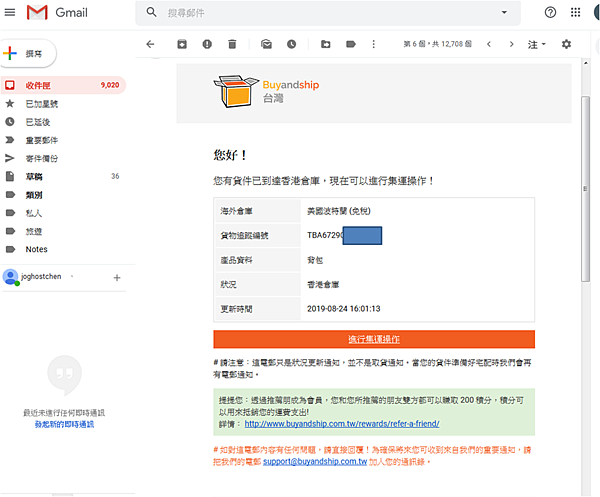This screenshot has width=600, height=497.
Task: Compose a new email
Action: [x=28, y=54]
